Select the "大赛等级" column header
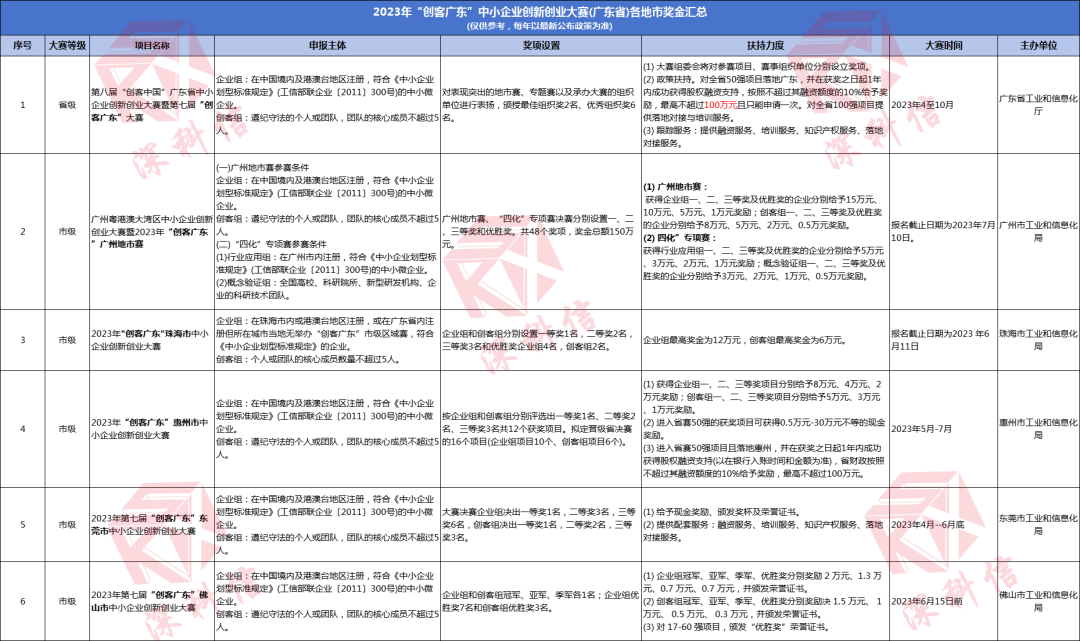 pyautogui.click(x=67, y=45)
